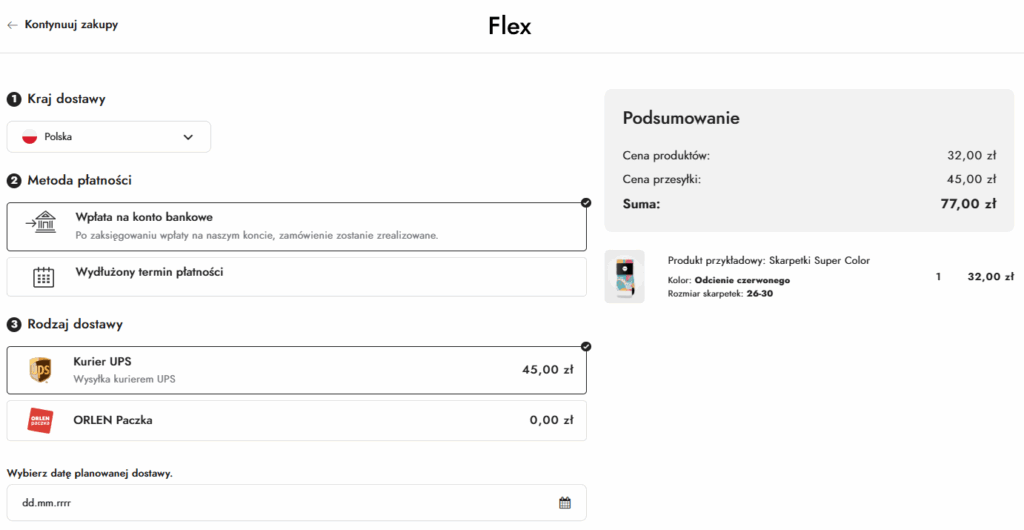Focus the planned delivery date field
This screenshot has height=530, width=1024.
pos(280,503)
